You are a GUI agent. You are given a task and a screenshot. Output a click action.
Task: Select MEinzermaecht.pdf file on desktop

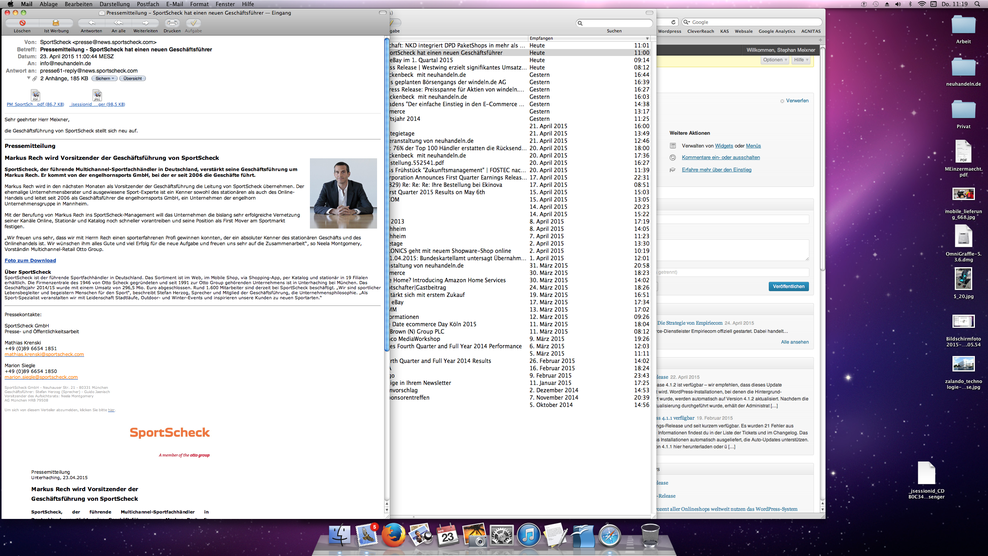[x=963, y=152]
